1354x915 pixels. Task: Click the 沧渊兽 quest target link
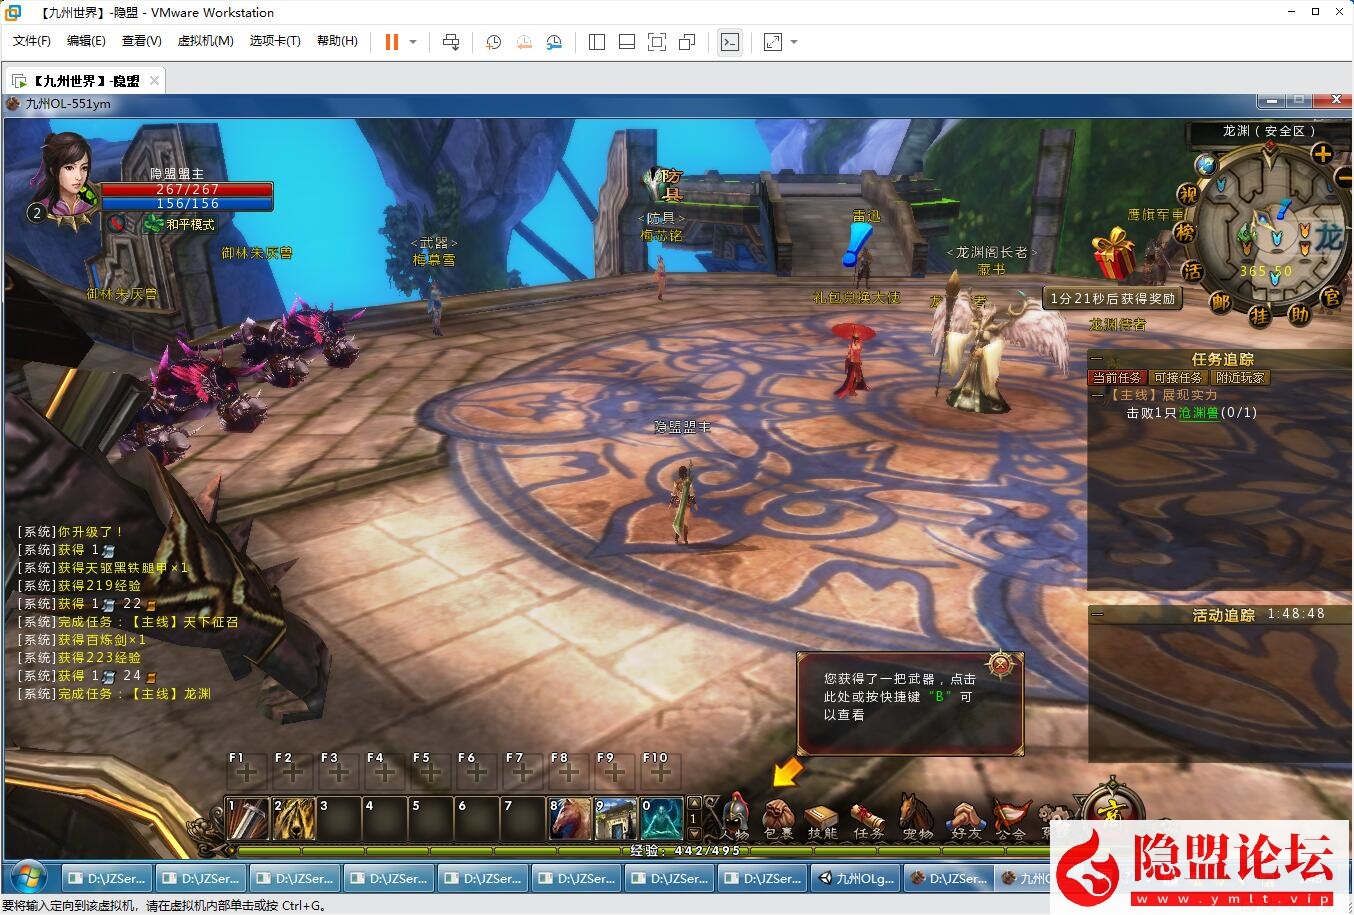[x=1198, y=413]
